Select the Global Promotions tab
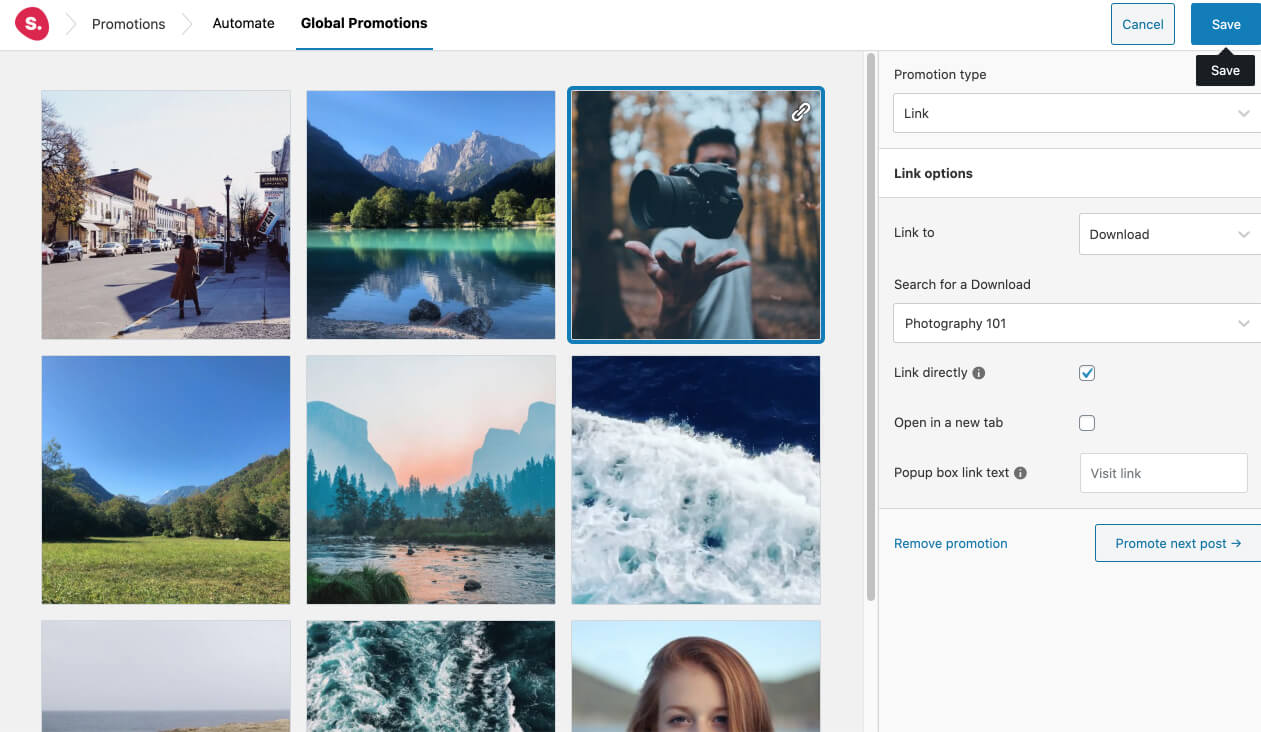The width and height of the screenshot is (1261, 732). click(364, 23)
